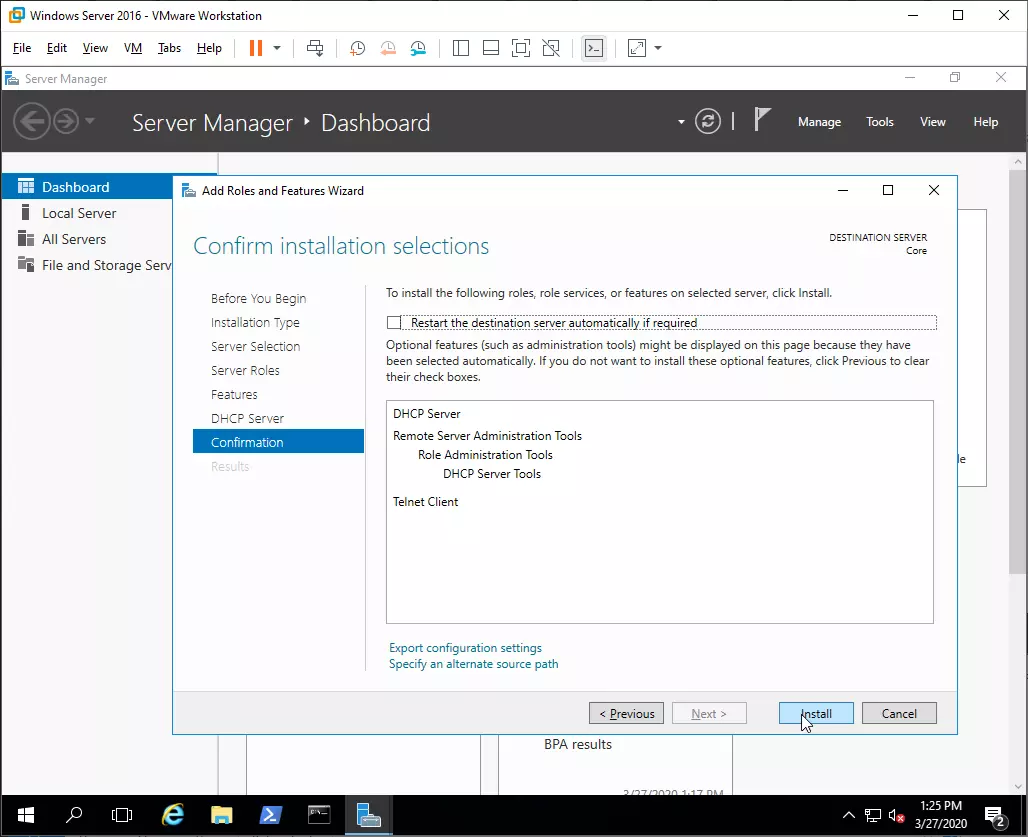Screen dimensions: 1028x837
Task: Select Telnet Client in the installation list
Action: [425, 501]
